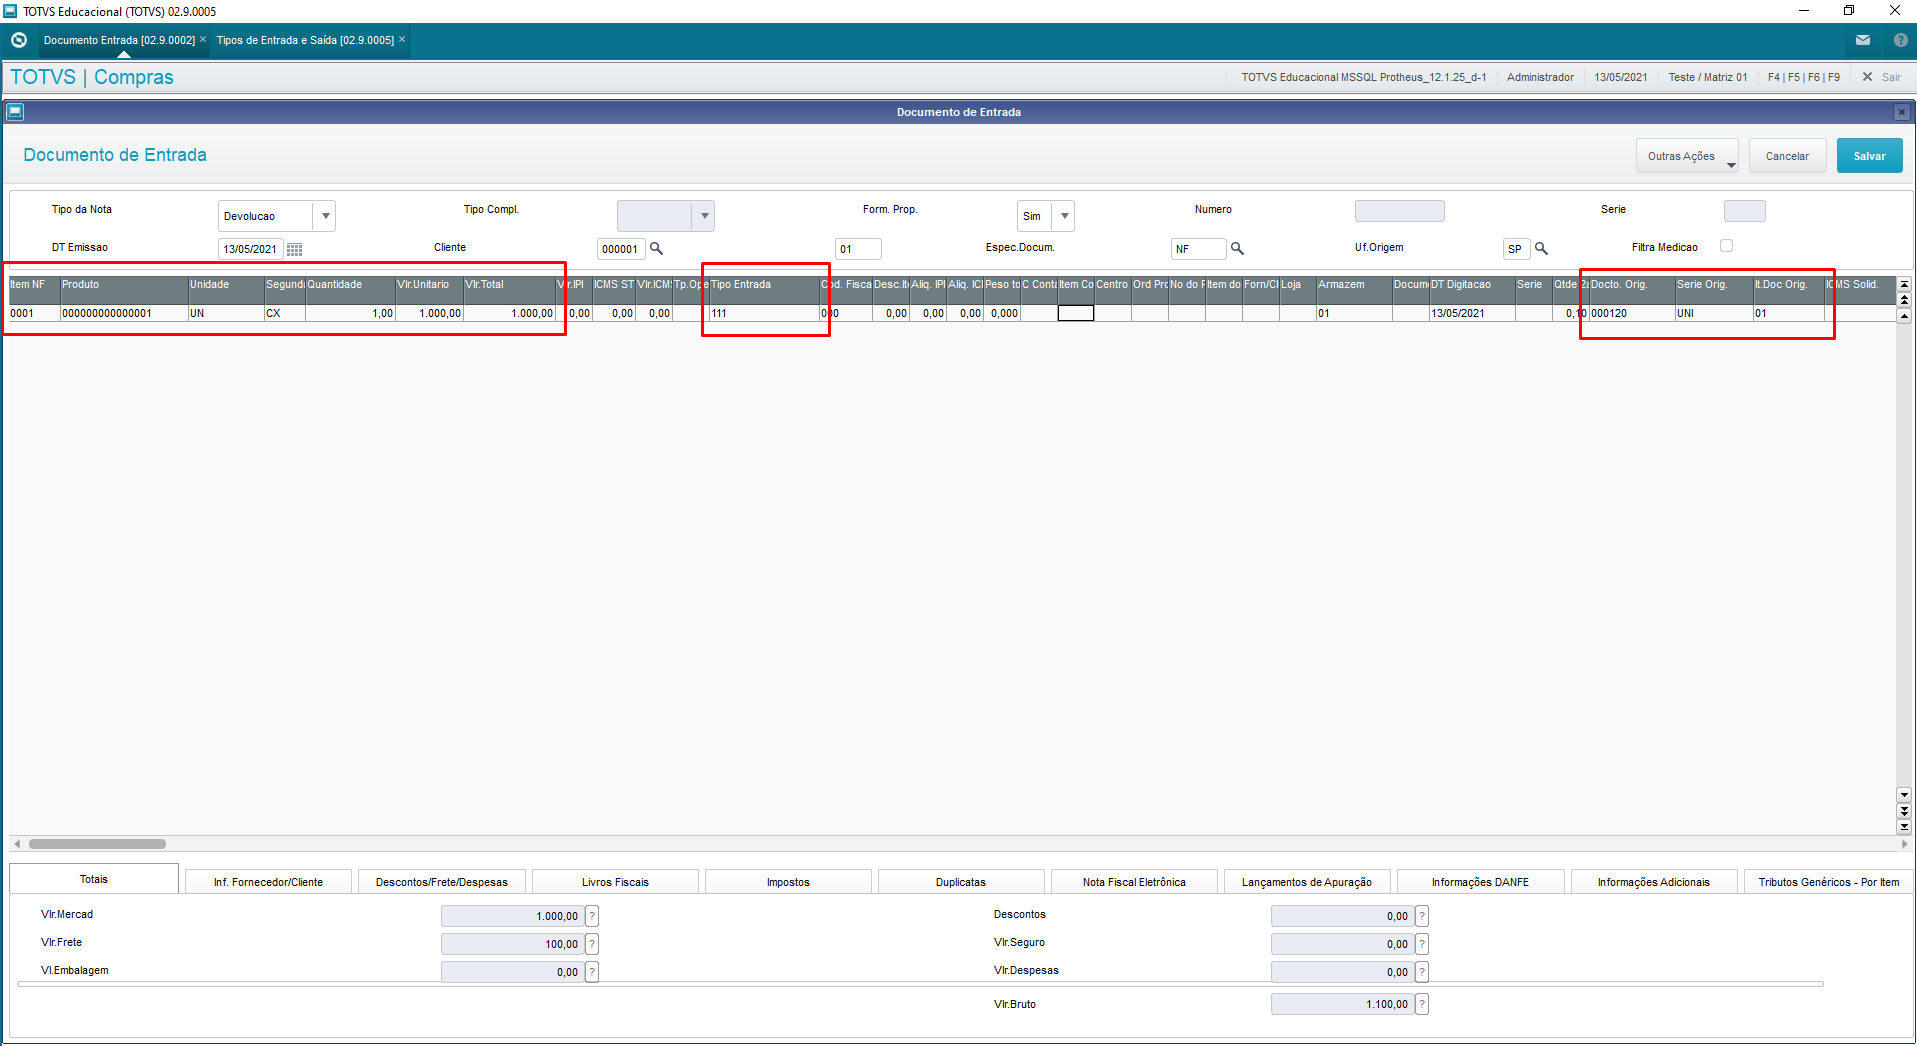
Task: Click the help icon next to Vlr.Mercad value
Action: (x=592, y=916)
